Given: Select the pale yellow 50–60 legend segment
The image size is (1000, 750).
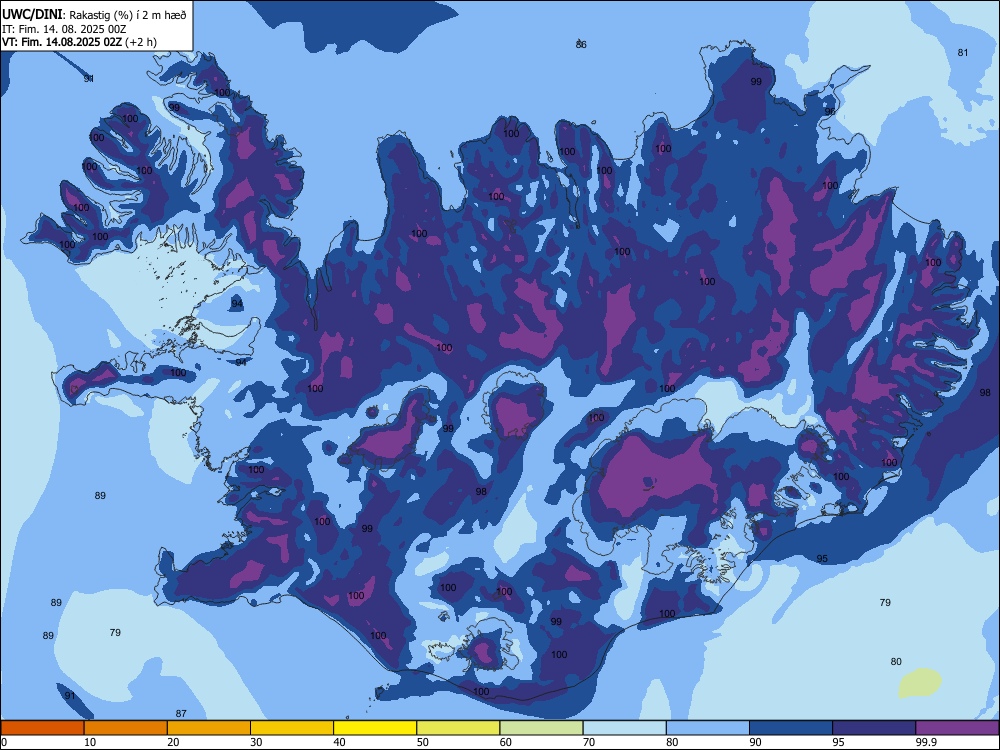Looking at the screenshot, I should pyautogui.click(x=458, y=728).
